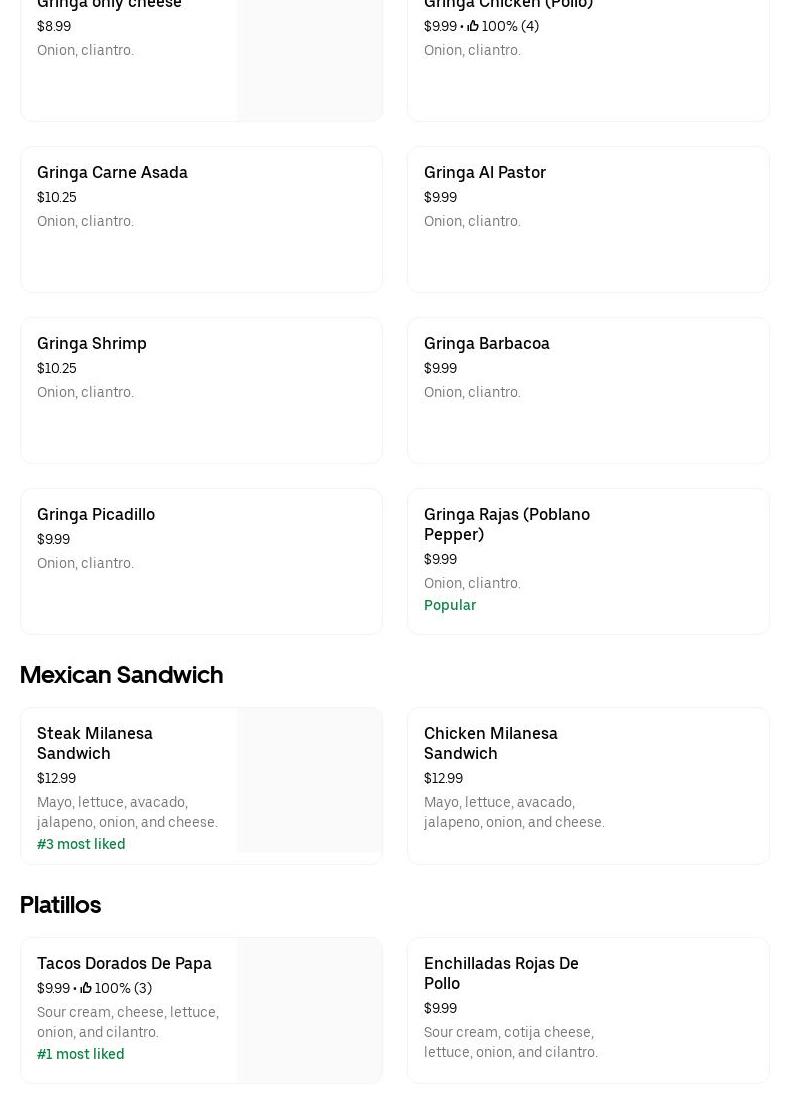Click thumbs-up icon on Gringa Chicken (Pollo)

click(x=473, y=27)
